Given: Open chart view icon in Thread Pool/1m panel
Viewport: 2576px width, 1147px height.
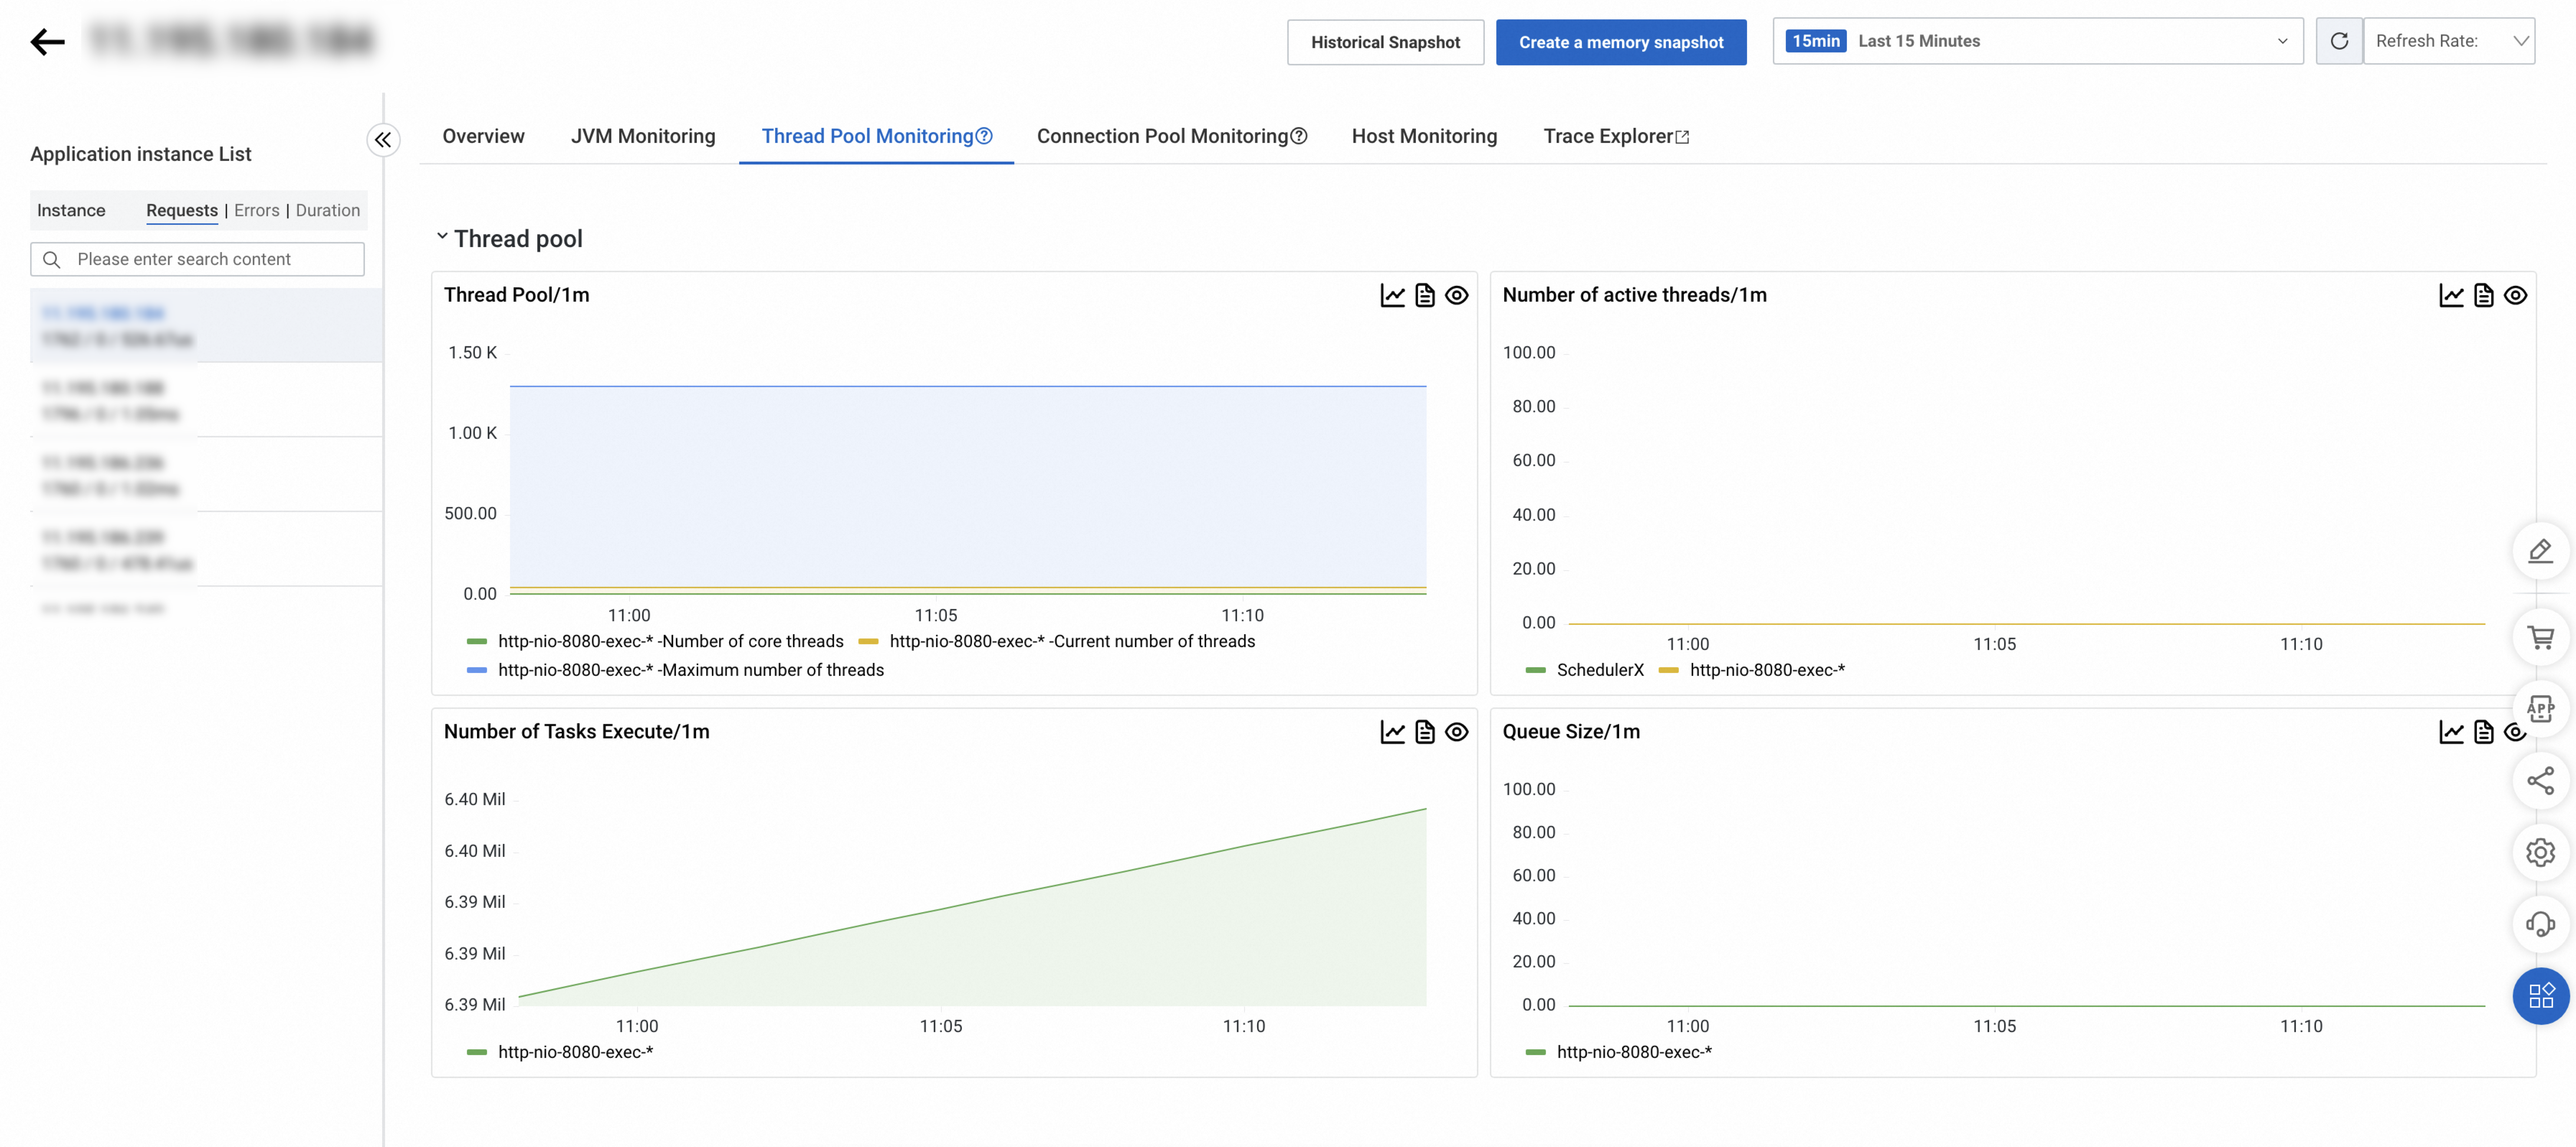Looking at the screenshot, I should pos(1392,295).
